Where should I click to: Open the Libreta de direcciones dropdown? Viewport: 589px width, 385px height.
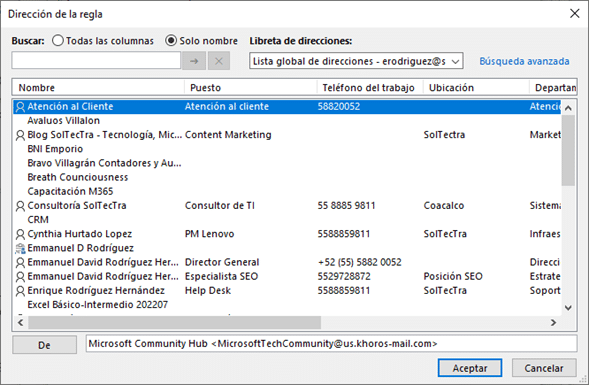356,61
